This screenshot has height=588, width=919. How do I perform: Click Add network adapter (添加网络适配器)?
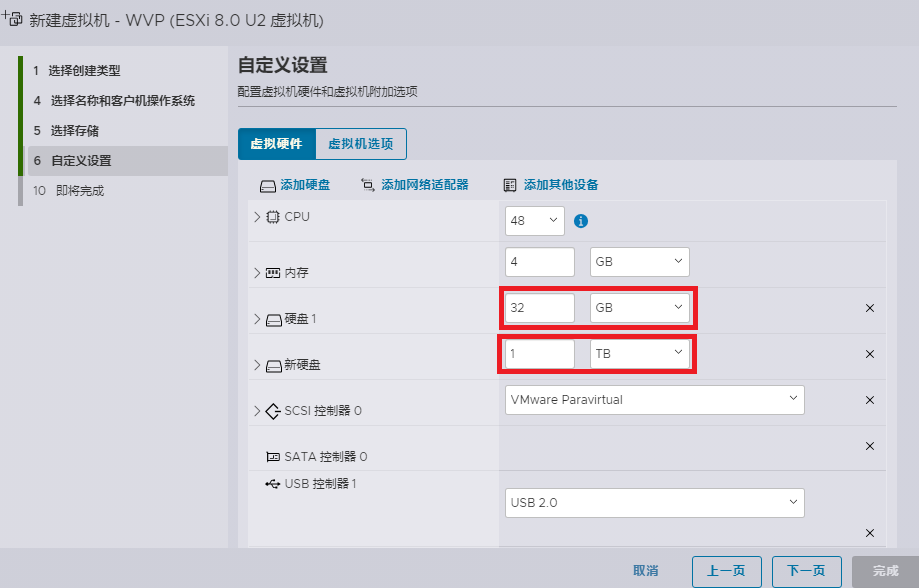point(414,185)
